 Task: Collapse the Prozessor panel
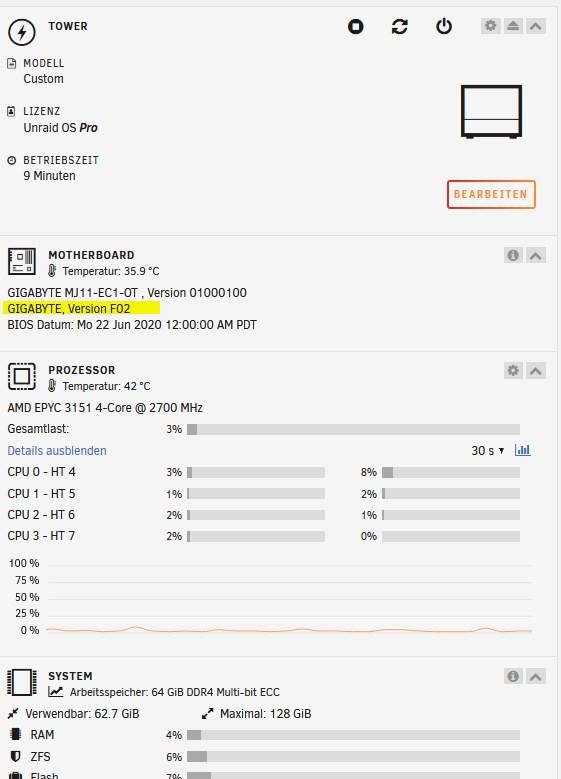click(536, 370)
